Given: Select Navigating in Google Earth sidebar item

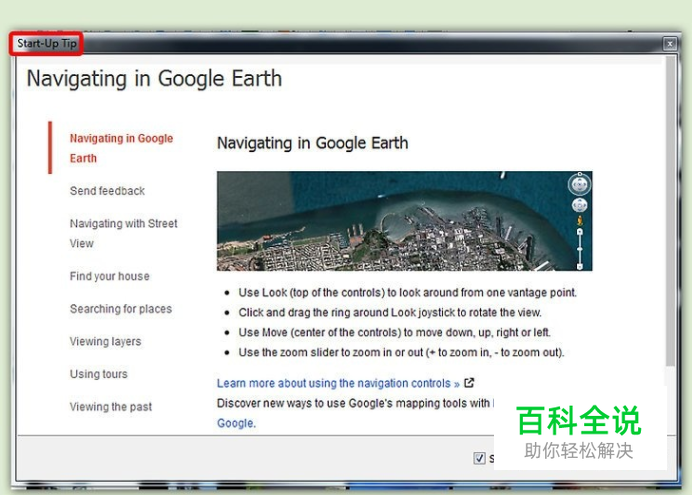Looking at the screenshot, I should point(121,148).
